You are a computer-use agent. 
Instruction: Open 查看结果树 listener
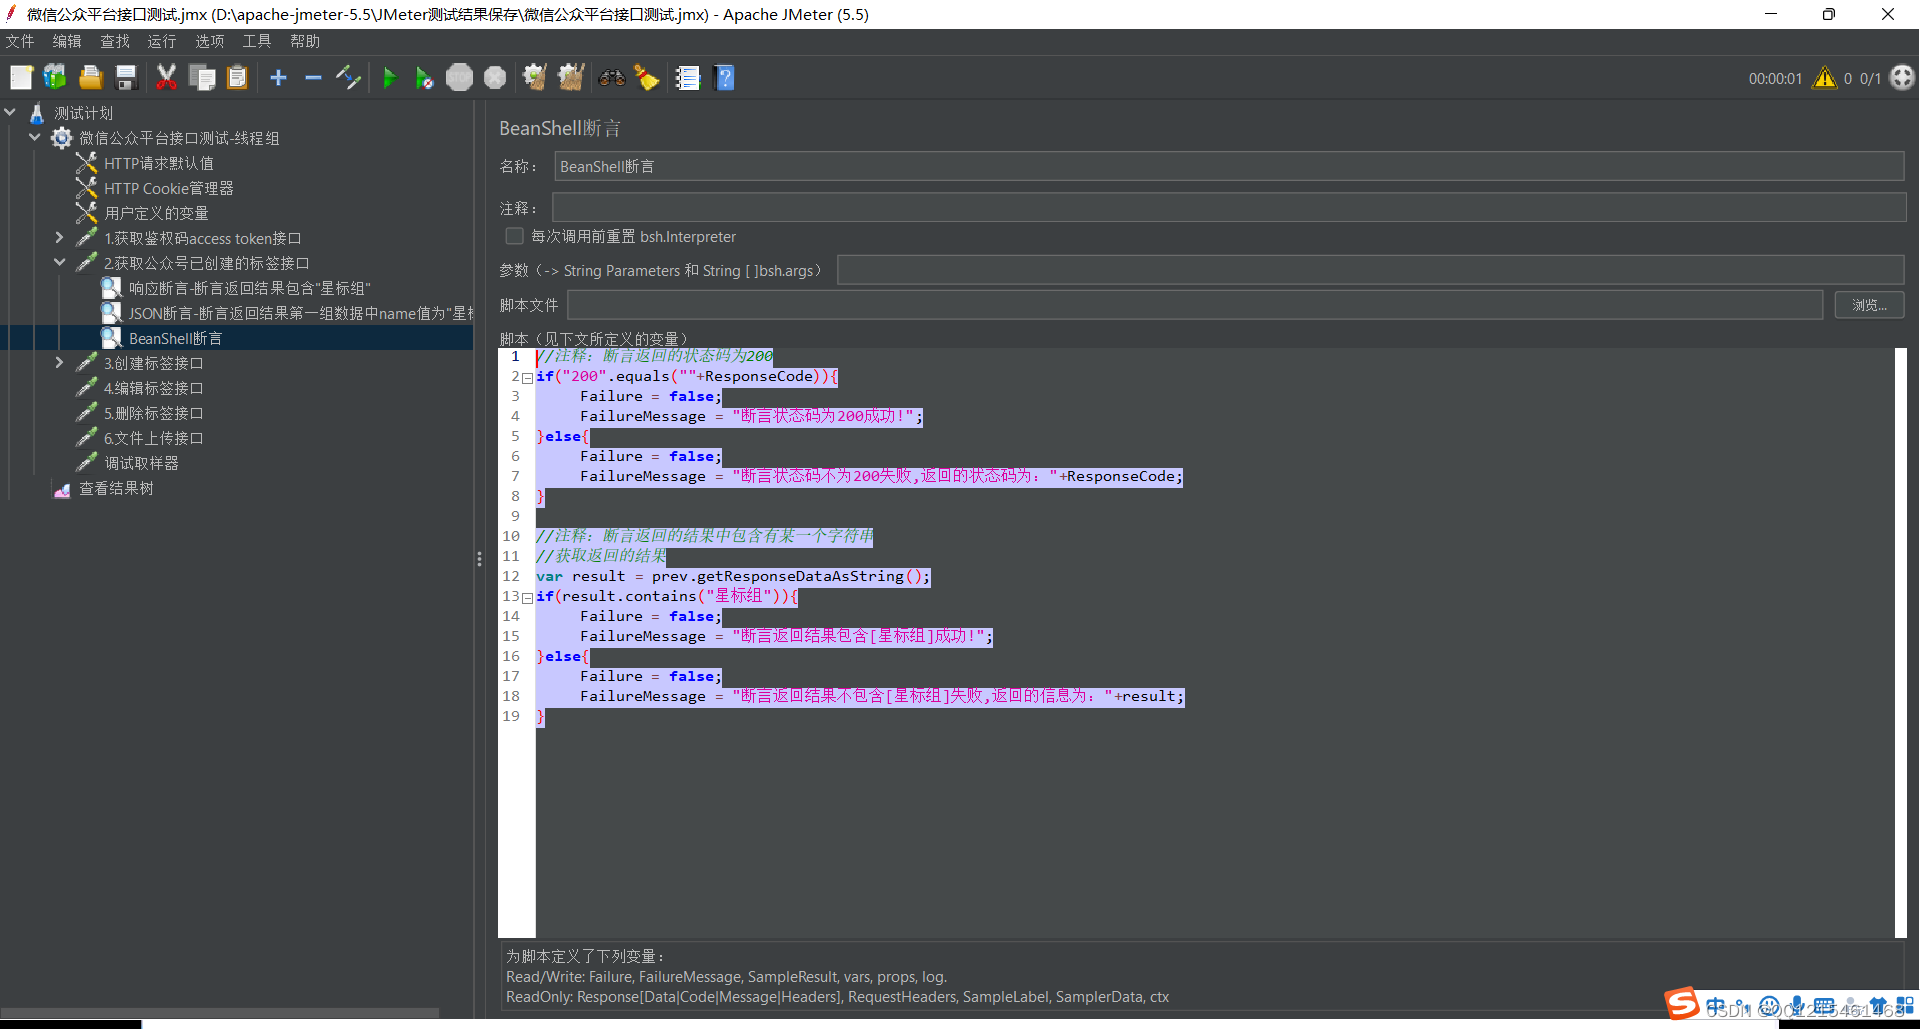click(x=117, y=488)
